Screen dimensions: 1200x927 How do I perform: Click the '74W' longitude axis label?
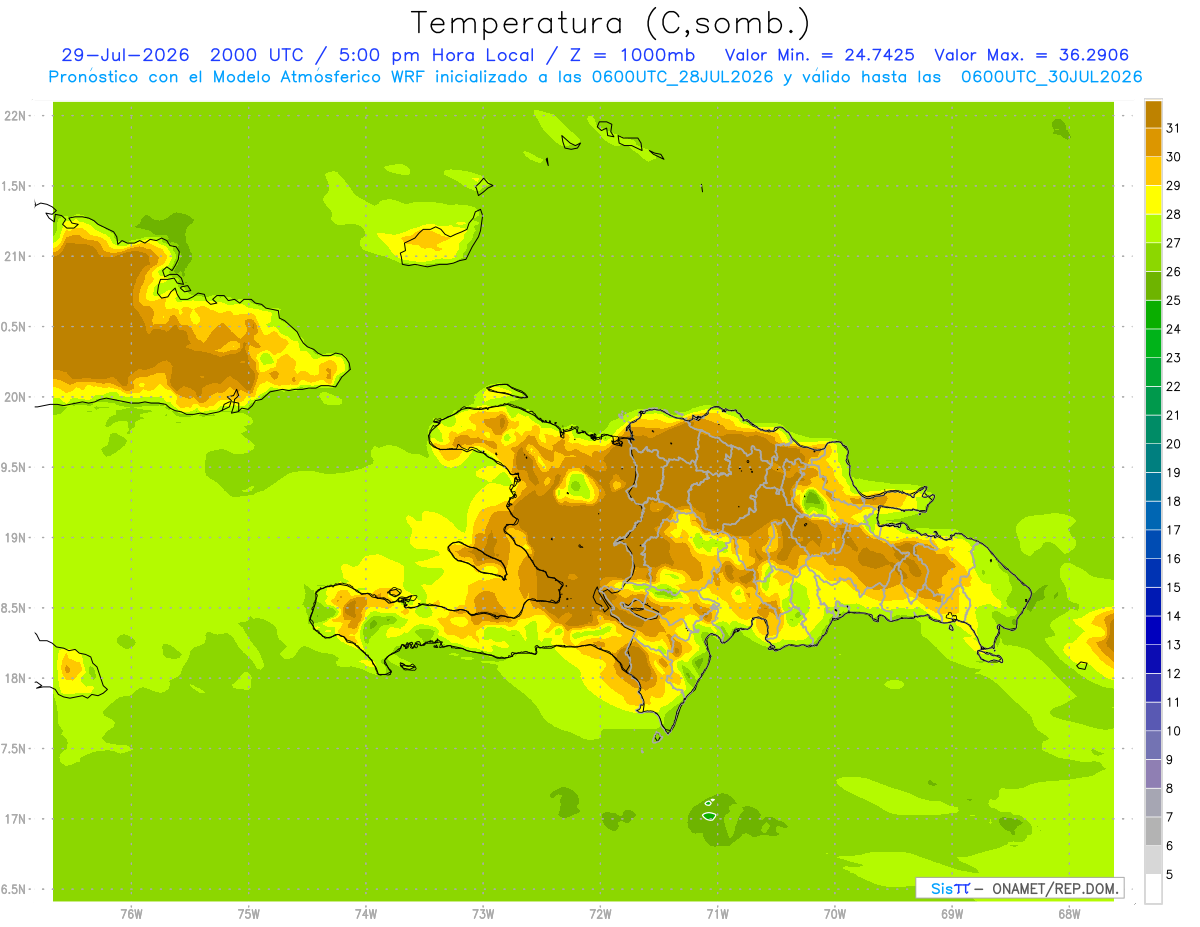(366, 914)
